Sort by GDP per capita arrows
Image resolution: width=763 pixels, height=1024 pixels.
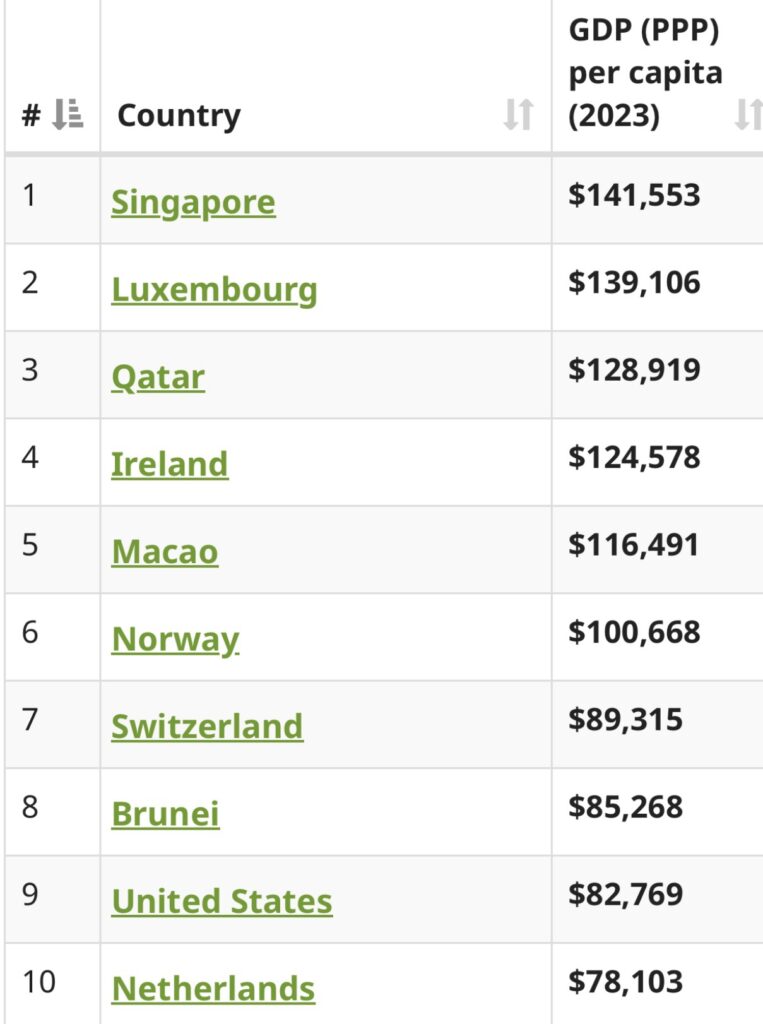(749, 115)
